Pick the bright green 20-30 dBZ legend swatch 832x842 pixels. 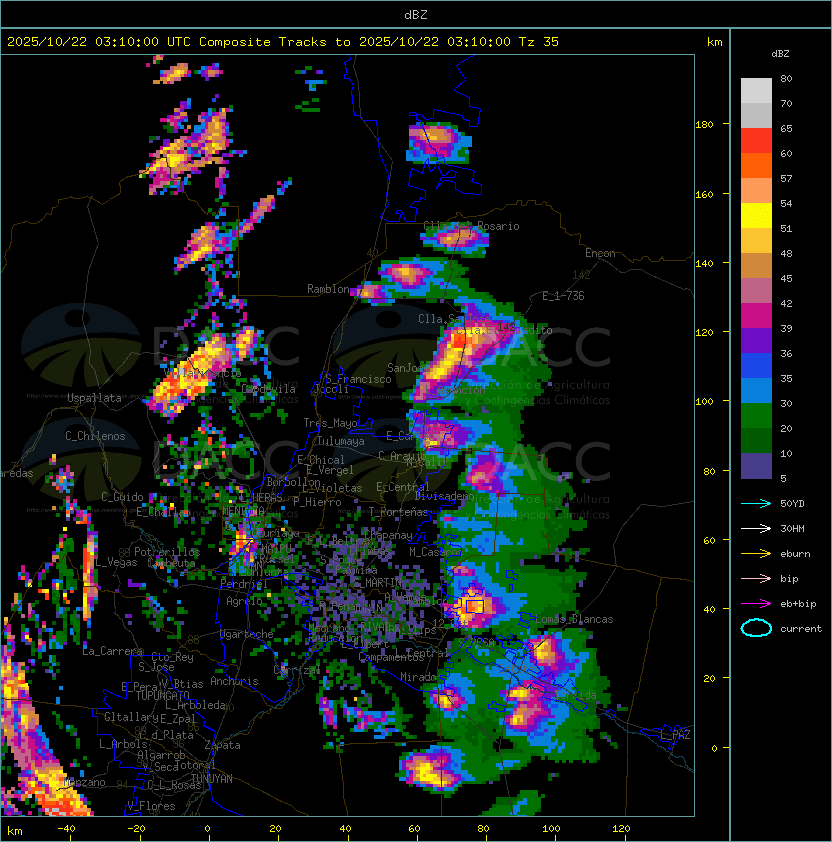coord(756,416)
